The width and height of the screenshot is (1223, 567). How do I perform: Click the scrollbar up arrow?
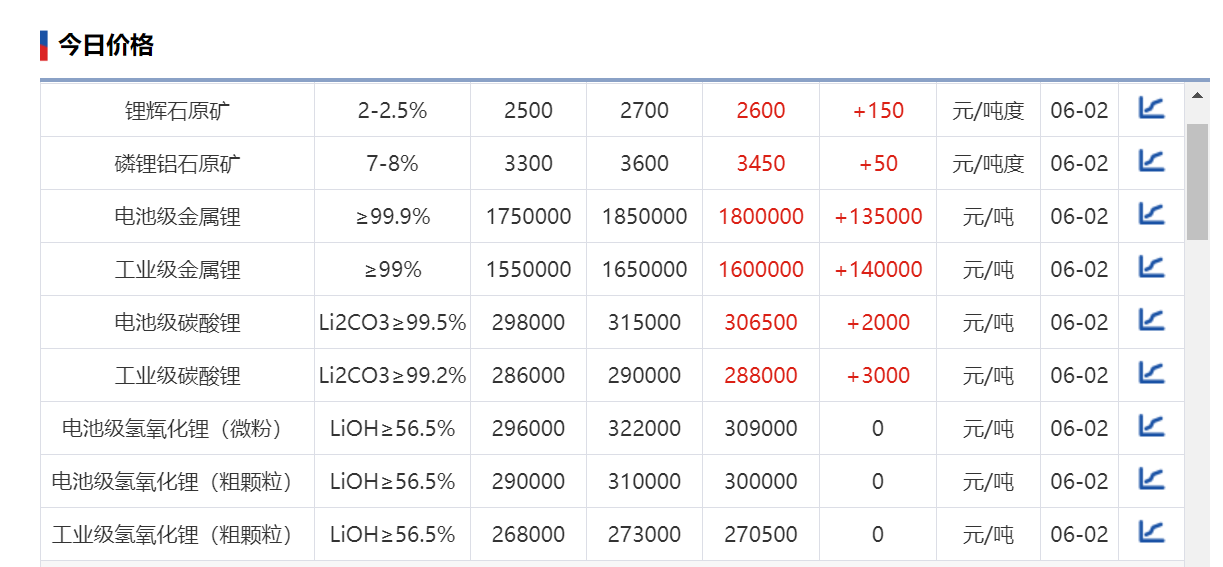click(1197, 96)
